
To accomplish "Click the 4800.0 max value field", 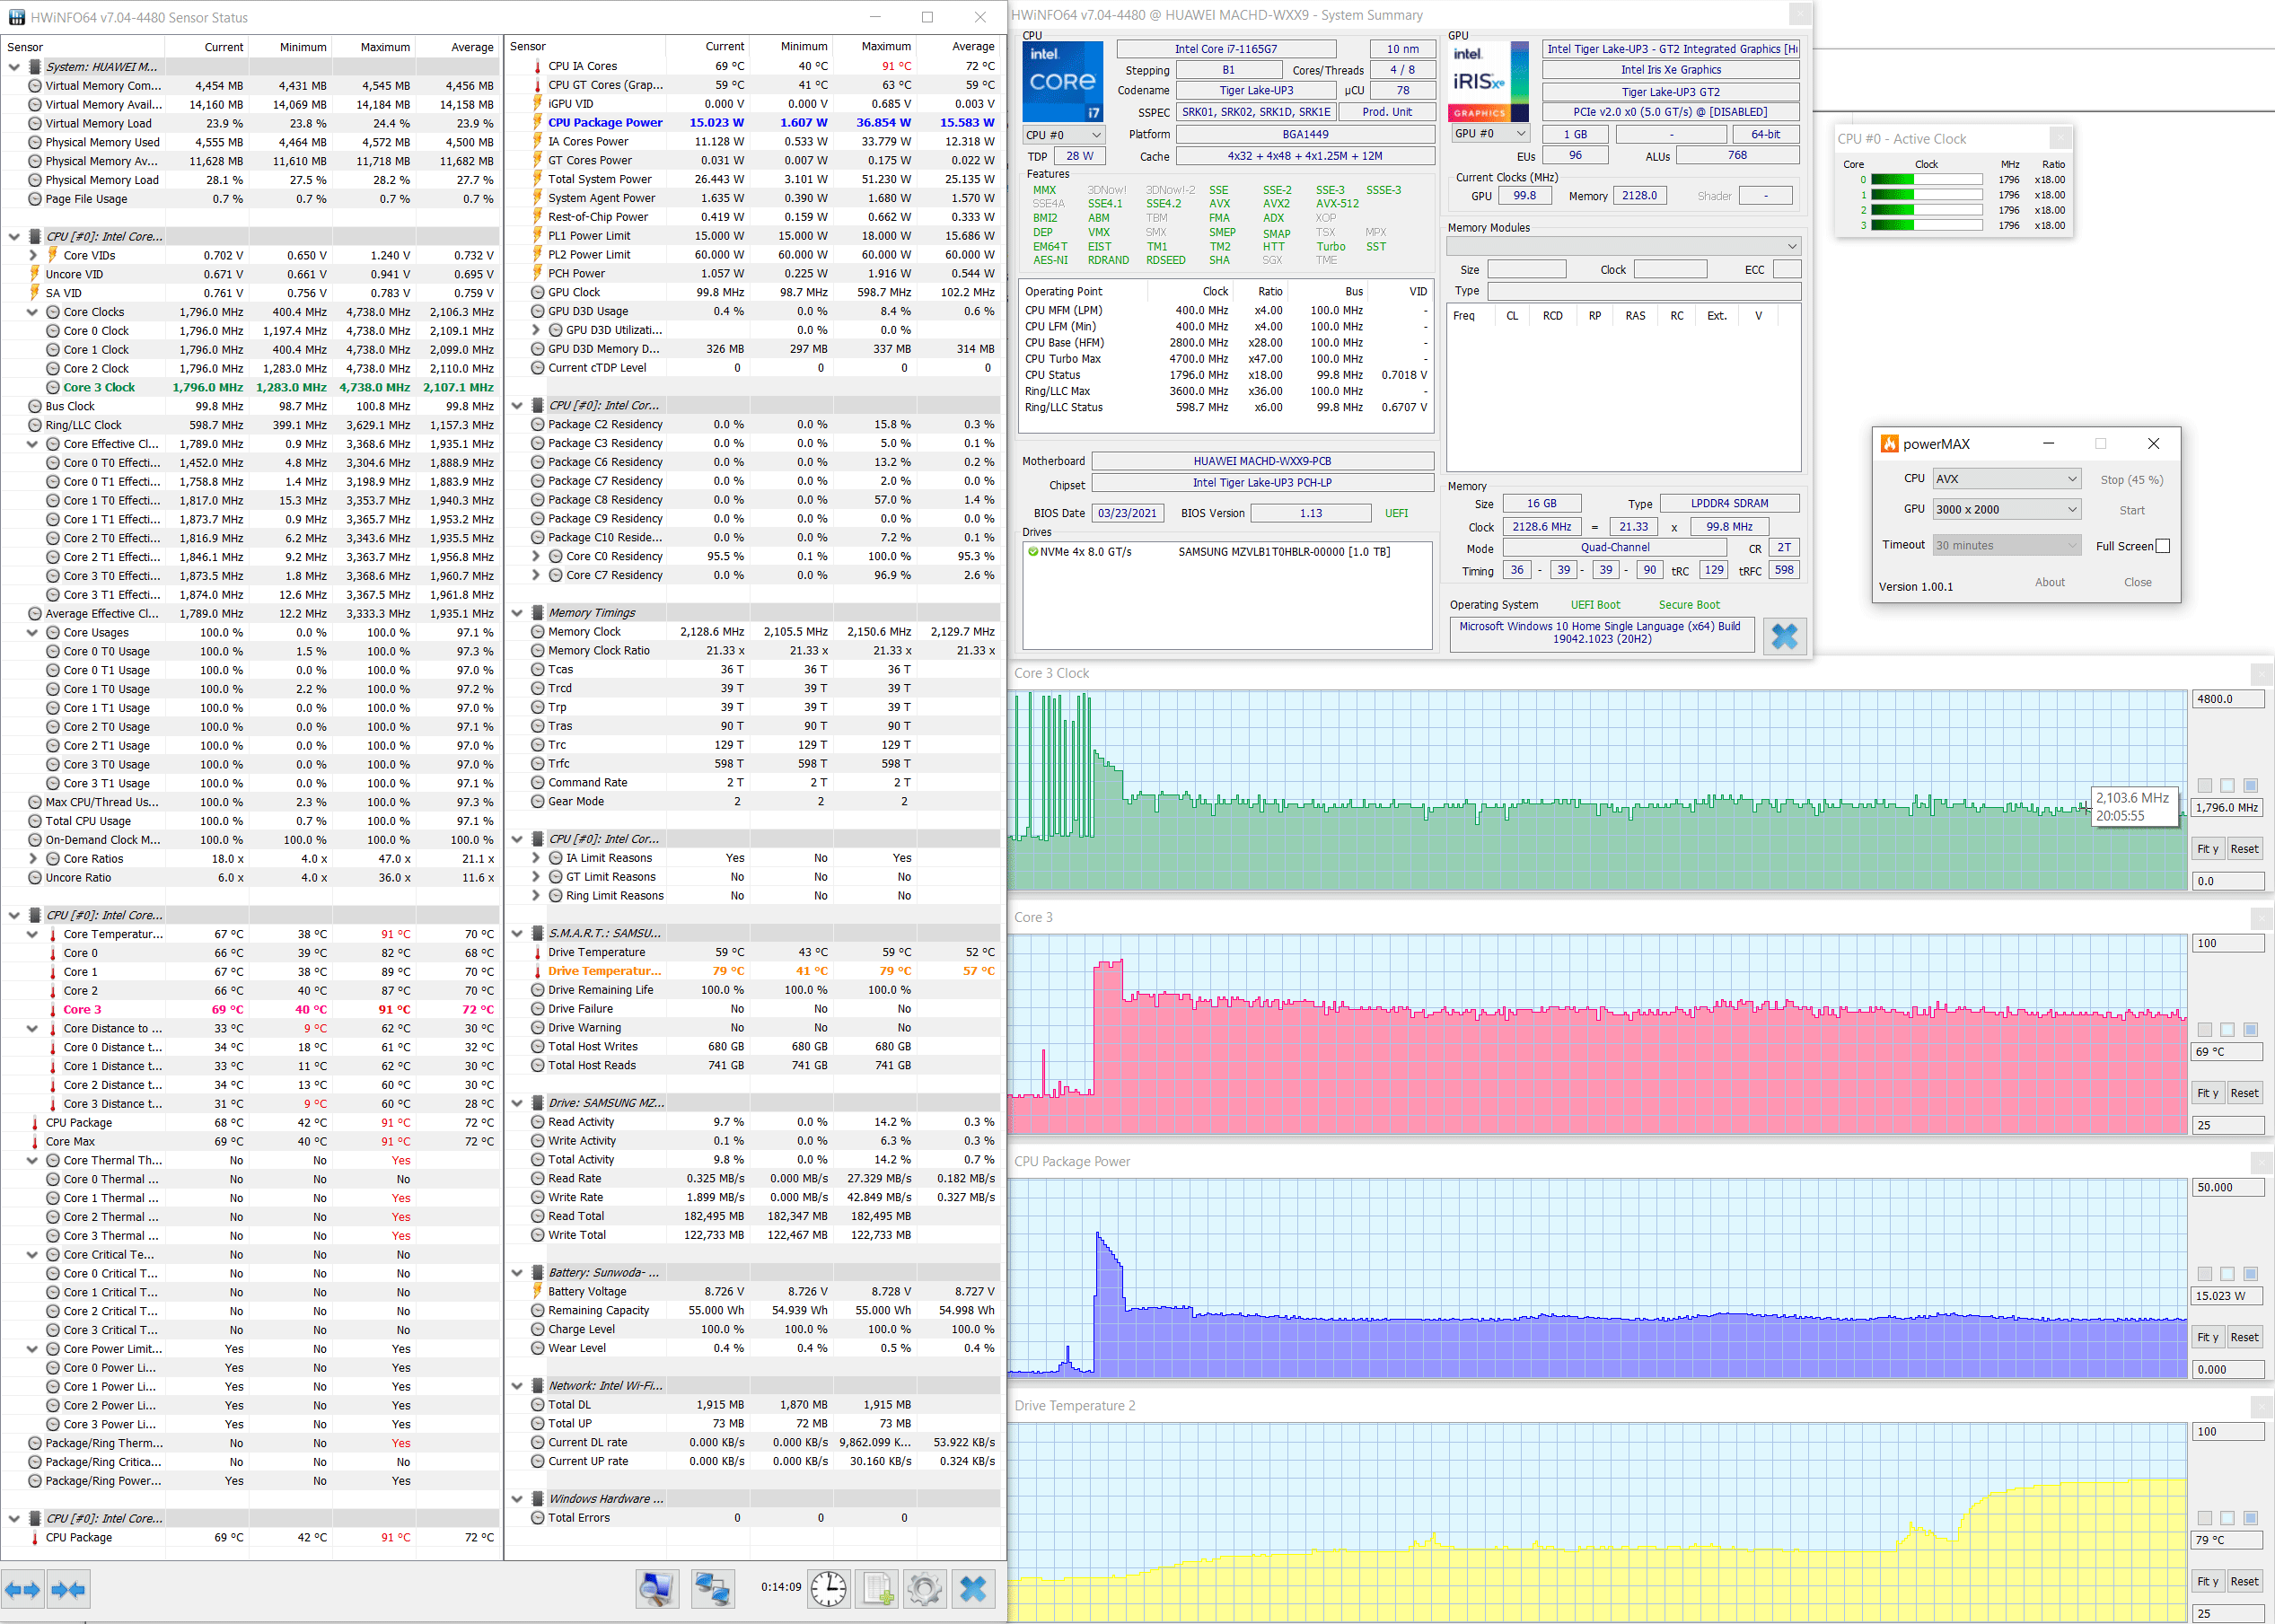I will tap(2227, 699).
